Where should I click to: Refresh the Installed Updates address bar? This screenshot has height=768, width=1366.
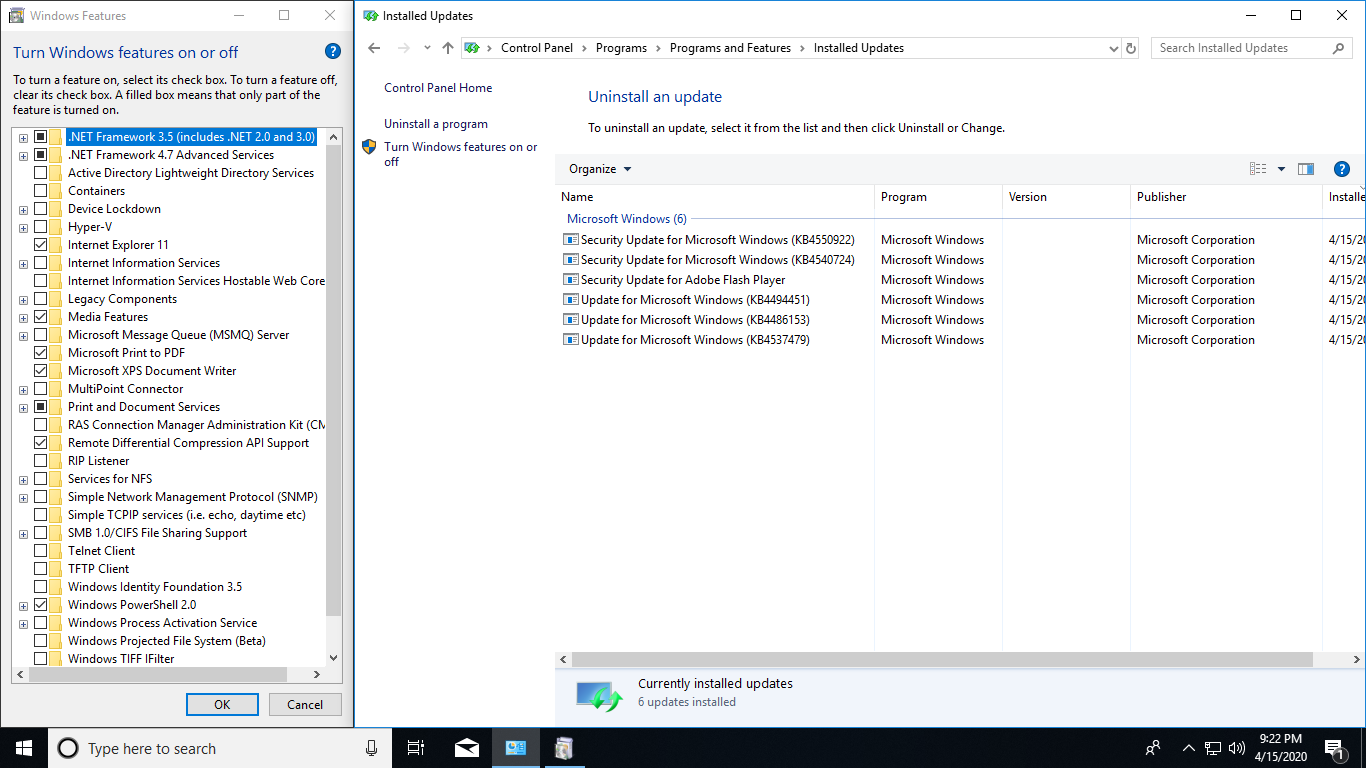coord(1131,48)
